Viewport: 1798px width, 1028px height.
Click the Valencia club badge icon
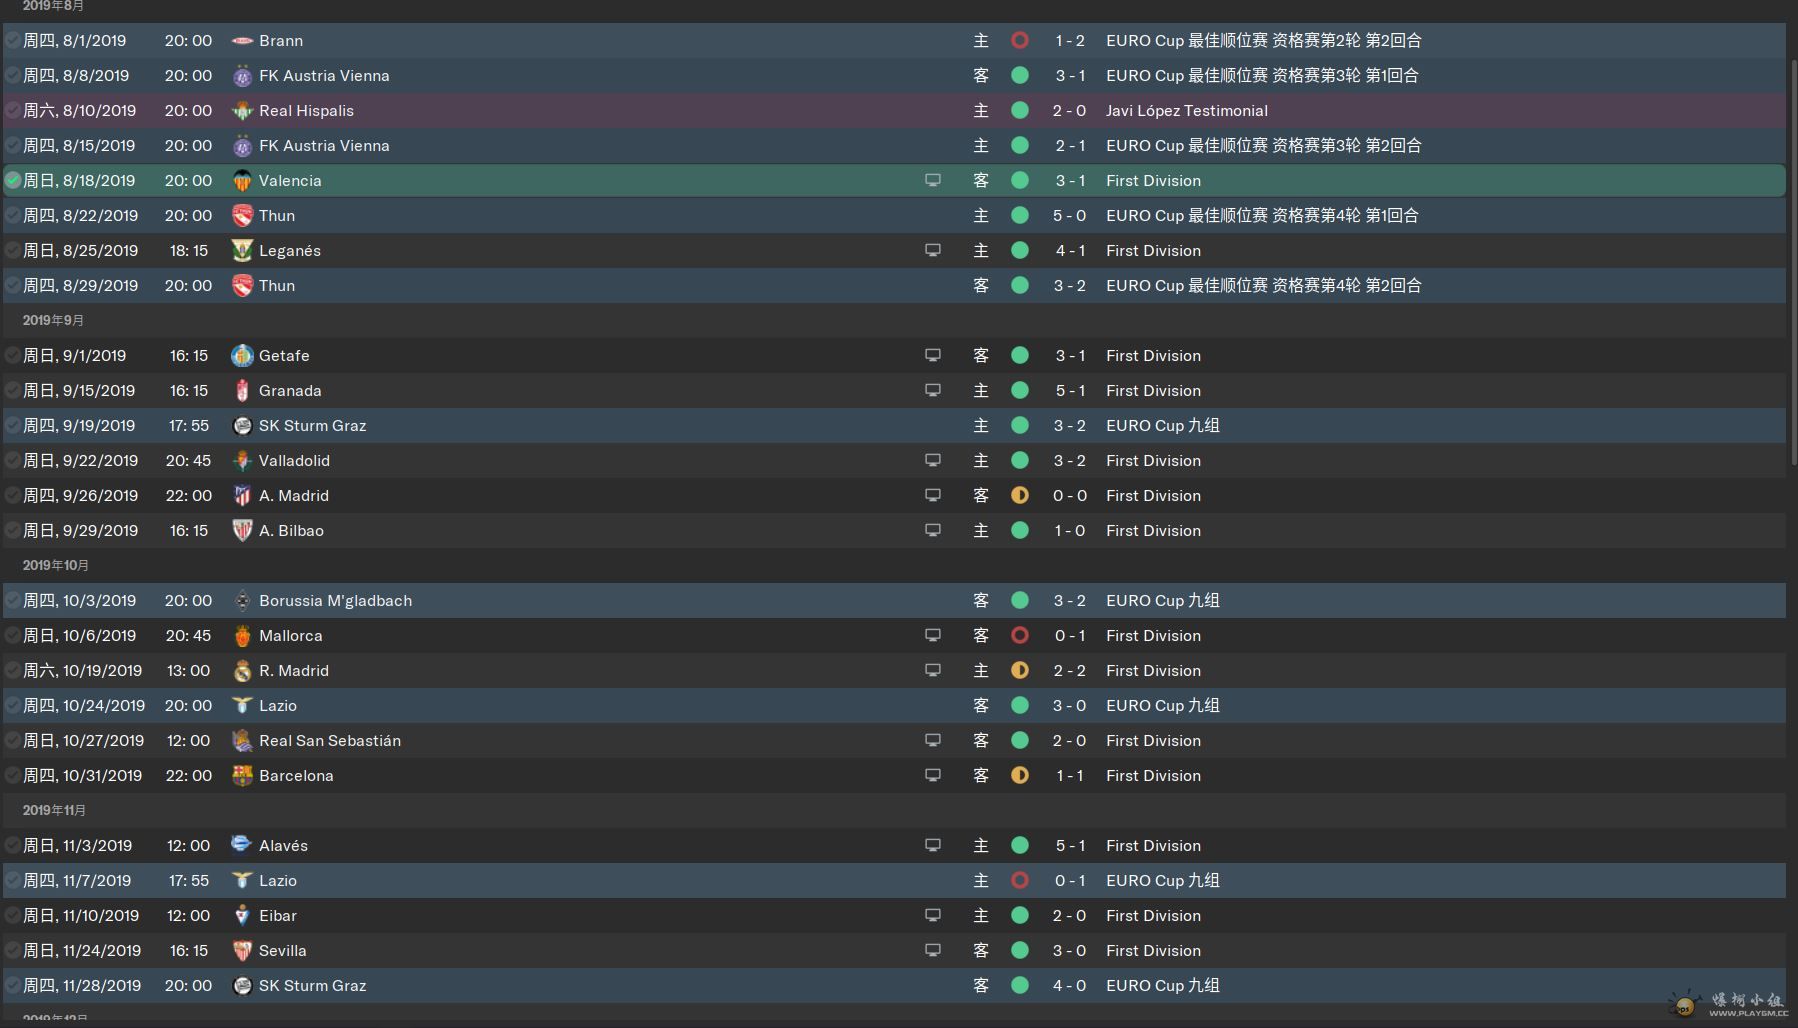coord(242,181)
